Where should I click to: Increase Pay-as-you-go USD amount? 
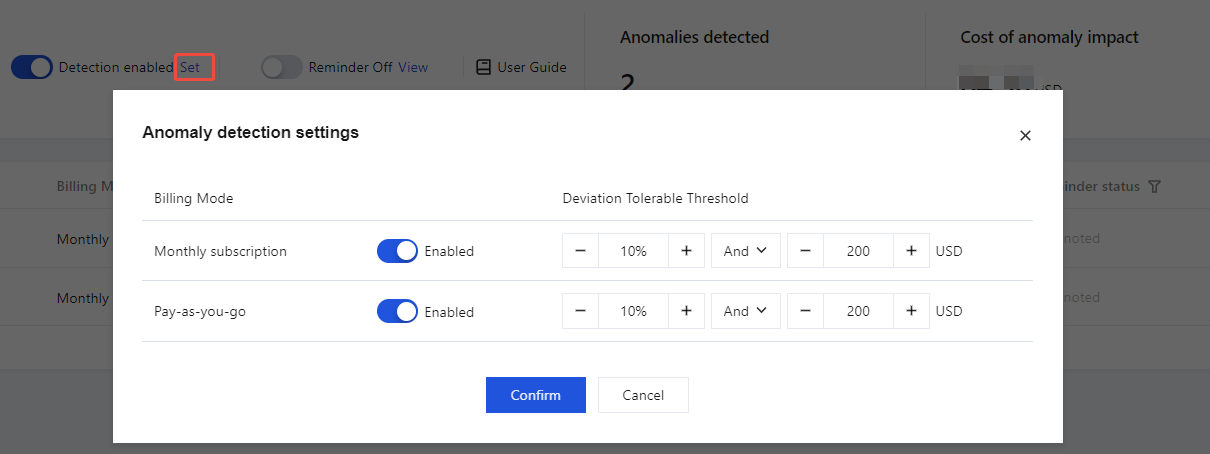pos(911,311)
